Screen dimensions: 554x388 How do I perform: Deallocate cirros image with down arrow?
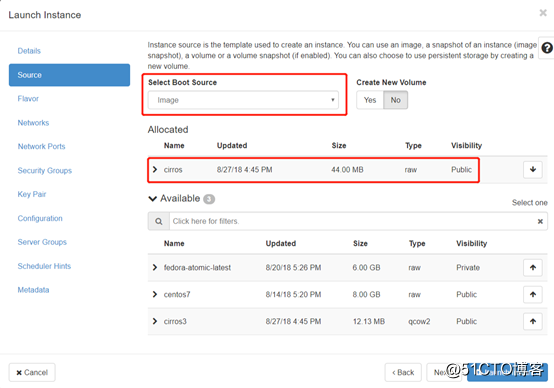pyautogui.click(x=533, y=170)
